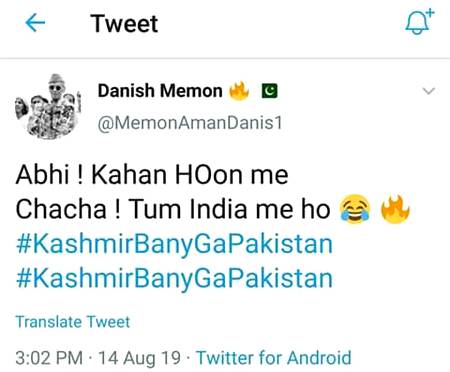Click the Translate Tweet link

[73, 322]
